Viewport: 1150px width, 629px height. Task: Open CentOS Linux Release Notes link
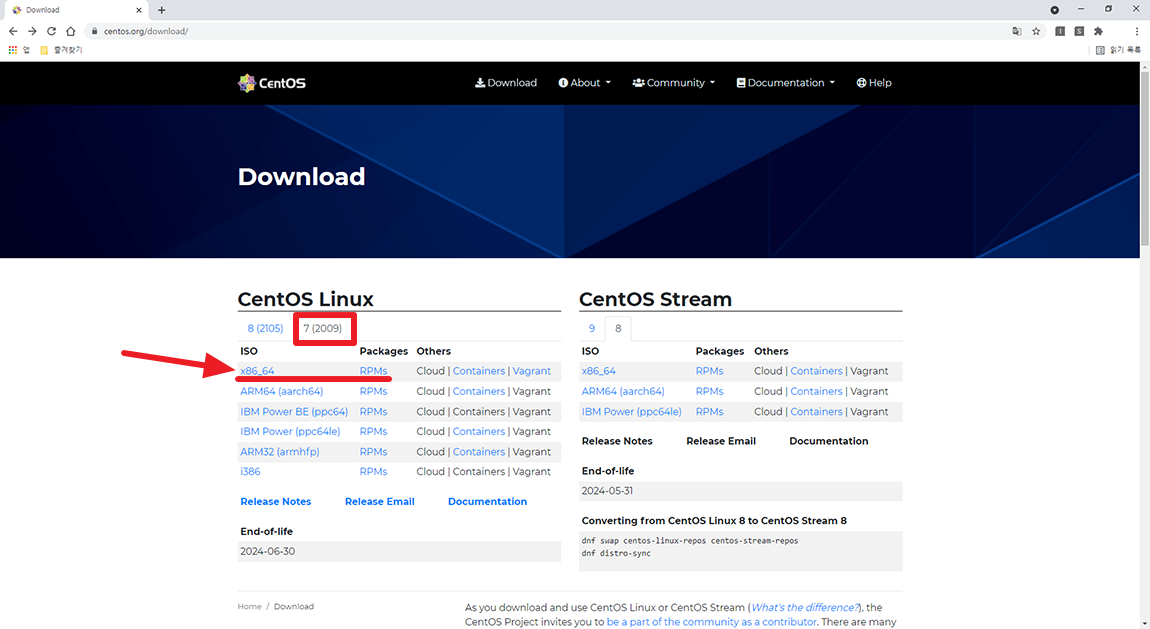(276, 501)
